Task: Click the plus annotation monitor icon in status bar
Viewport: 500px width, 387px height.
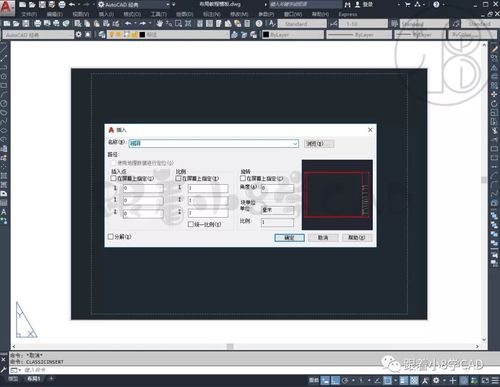Action: point(452,380)
